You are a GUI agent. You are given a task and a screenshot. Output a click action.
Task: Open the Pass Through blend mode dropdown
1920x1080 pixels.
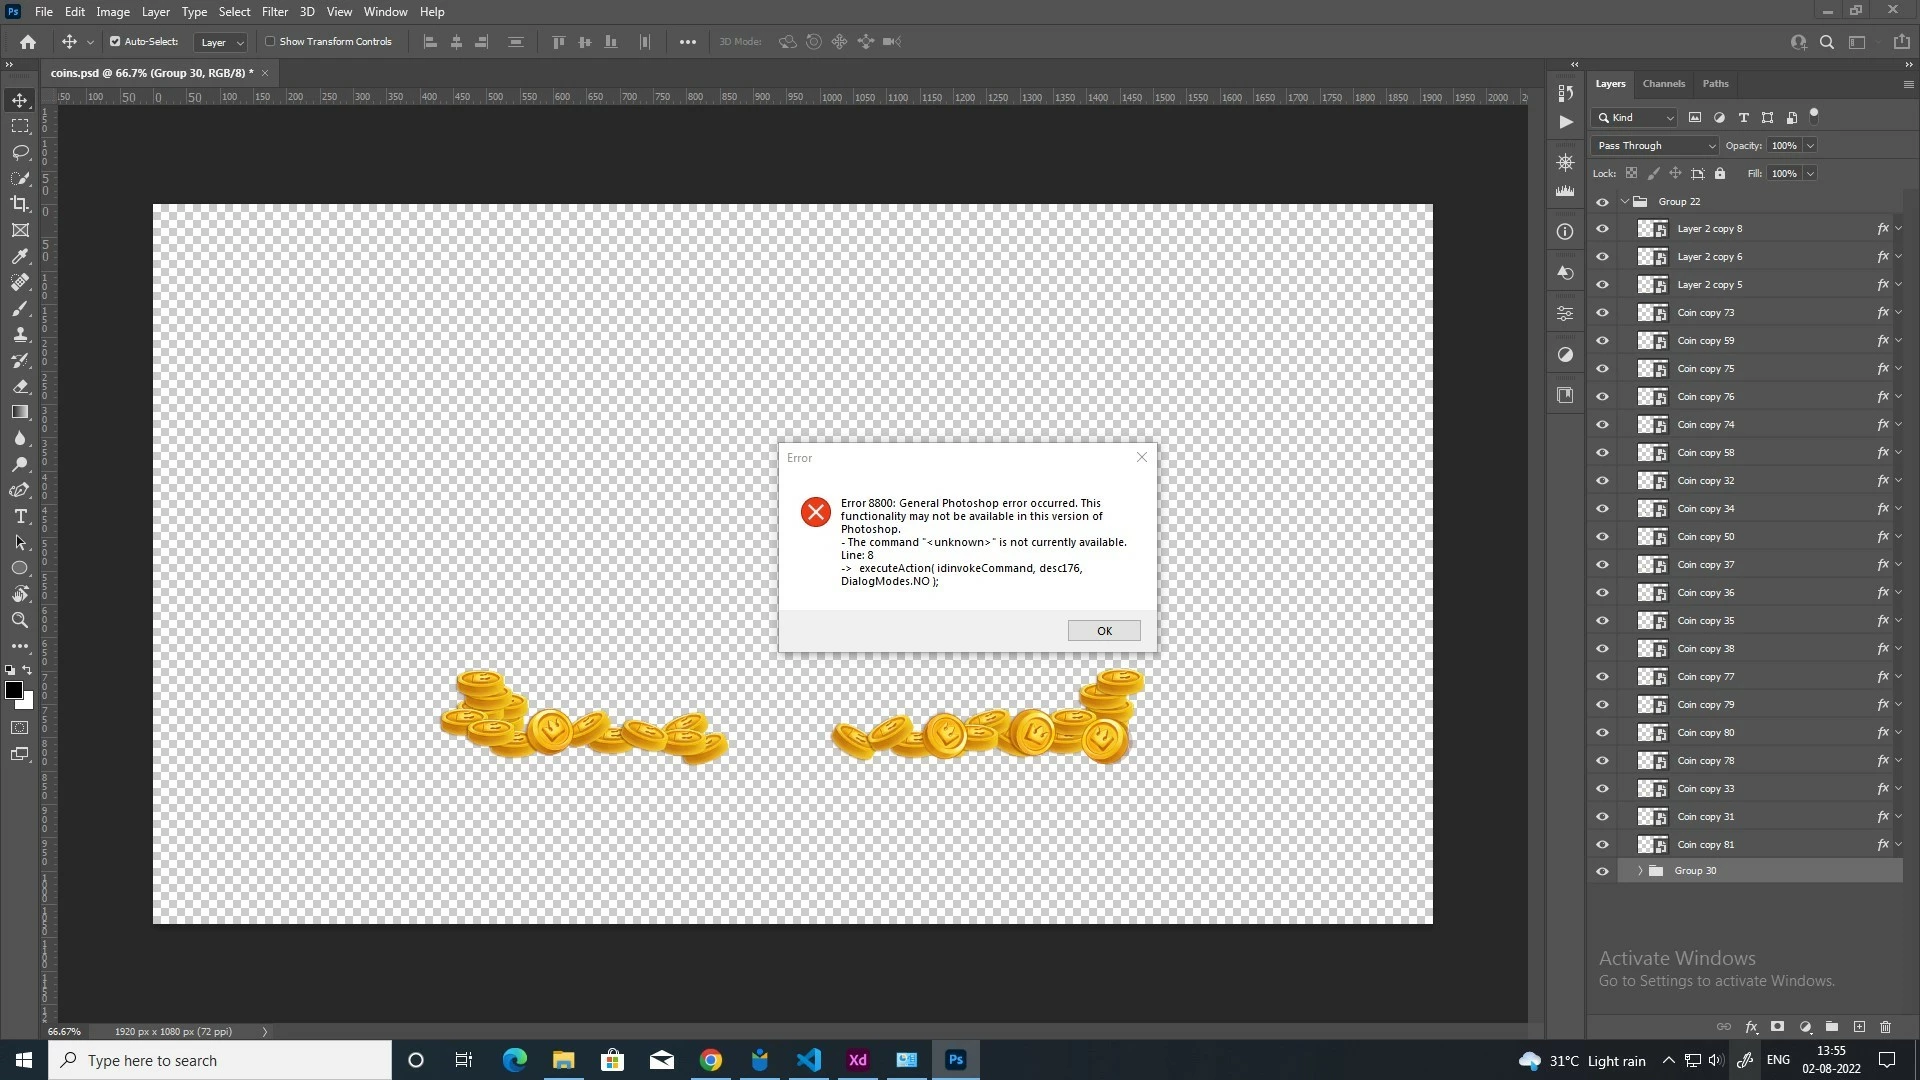pos(1655,146)
